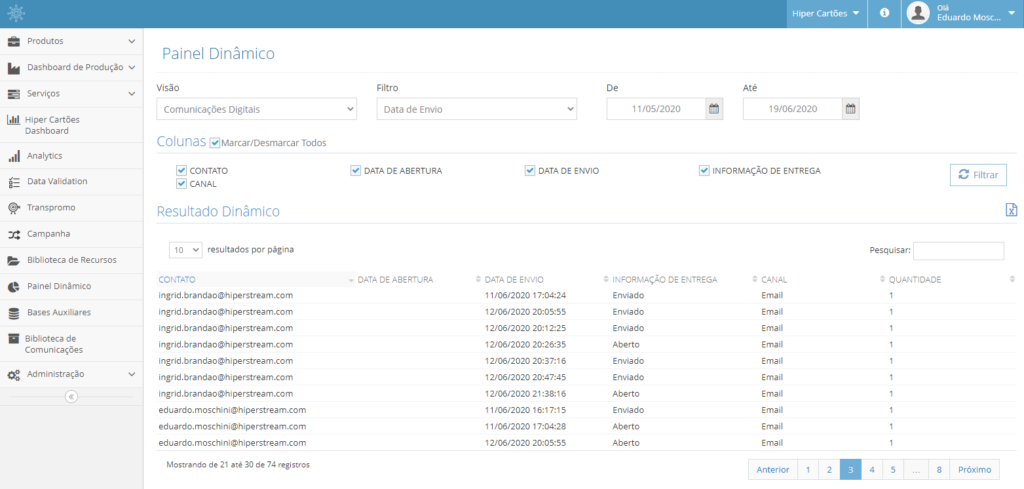Screen dimensions: 1024x489
Task: Open Data Validation from the sidebar
Action: coord(72,181)
